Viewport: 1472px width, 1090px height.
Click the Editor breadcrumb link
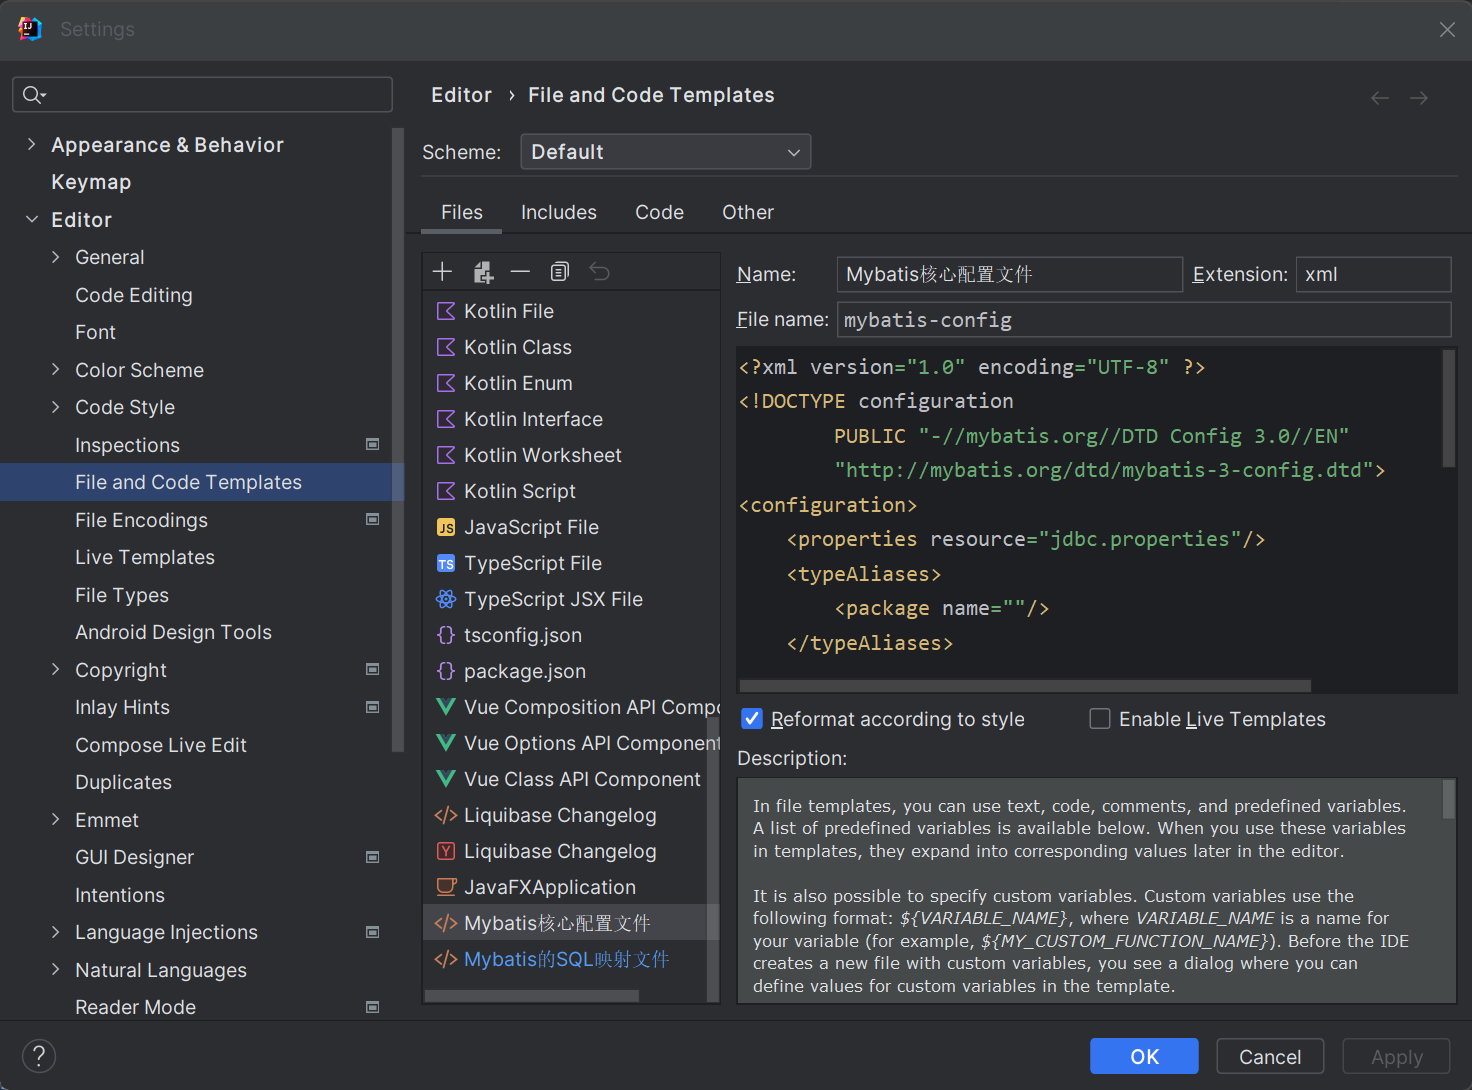pos(461,95)
